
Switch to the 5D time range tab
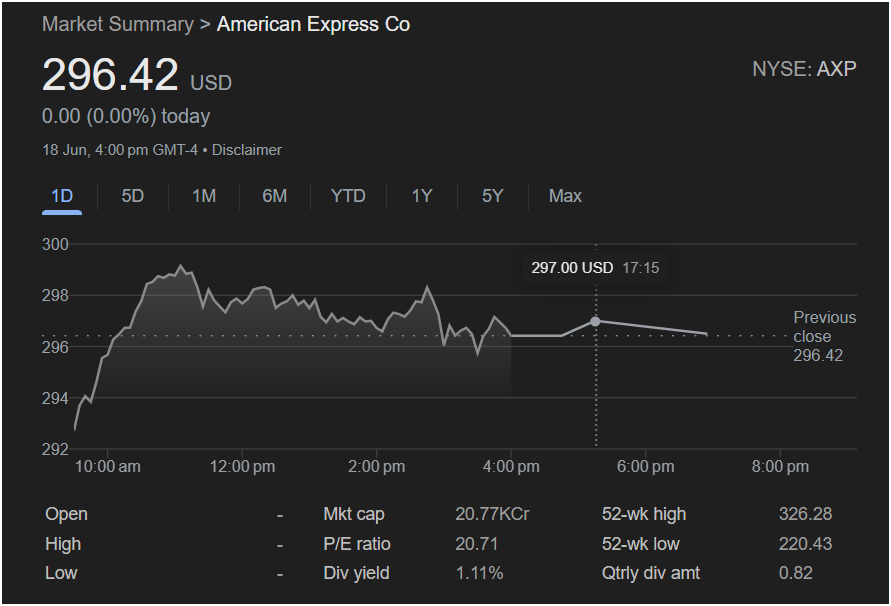click(132, 196)
